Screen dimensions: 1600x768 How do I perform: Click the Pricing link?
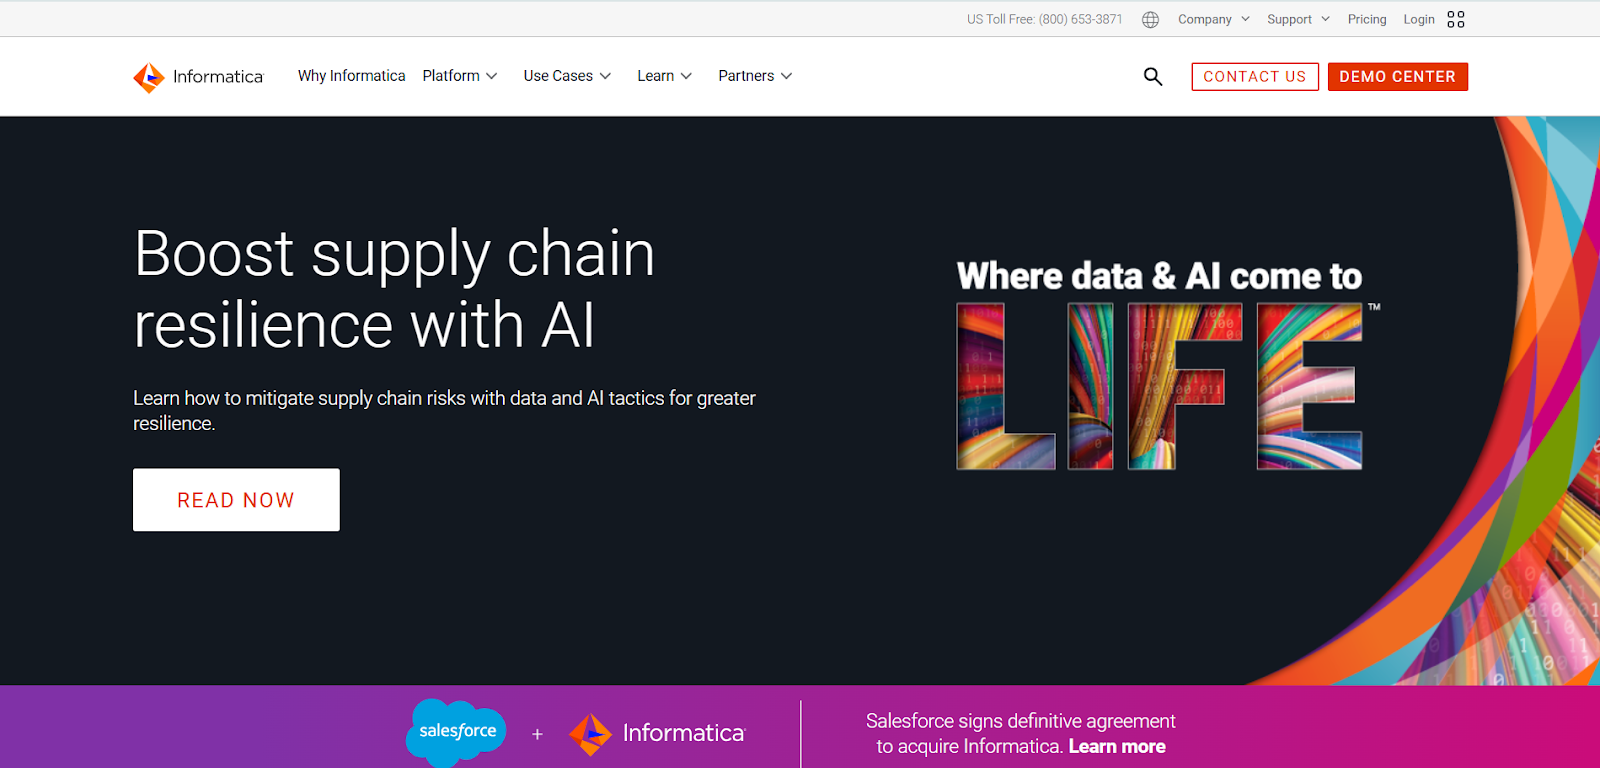click(1366, 19)
